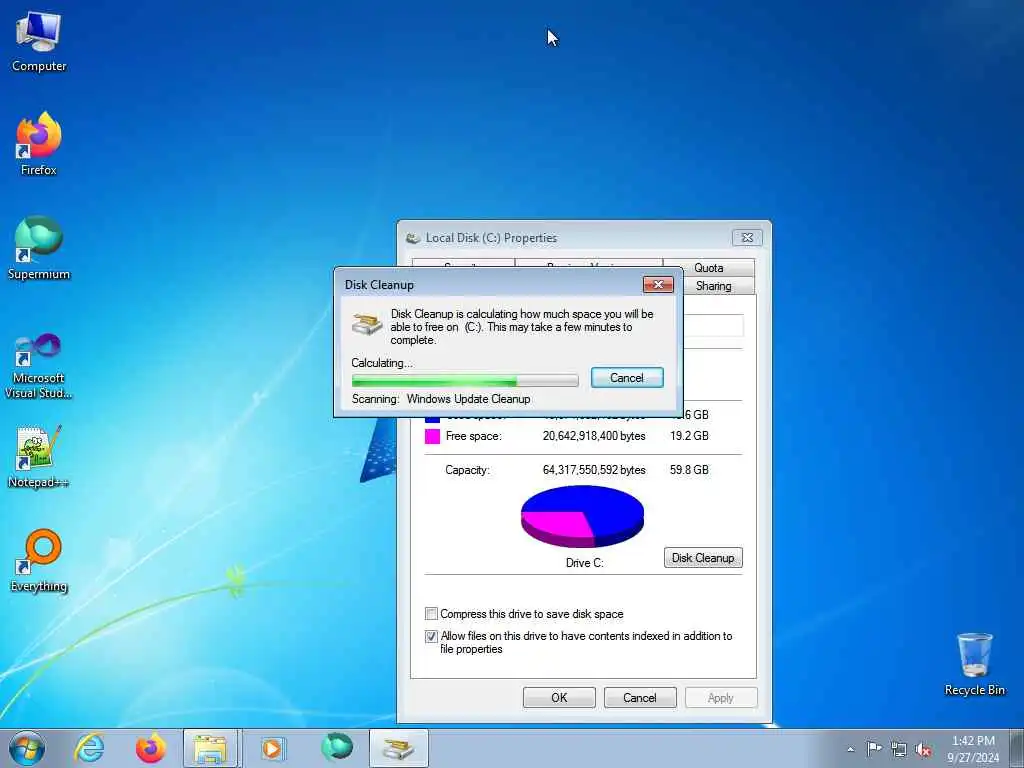Click the 59.8 GB capacity text
Viewport: 1024px width, 768px height.
tap(689, 470)
